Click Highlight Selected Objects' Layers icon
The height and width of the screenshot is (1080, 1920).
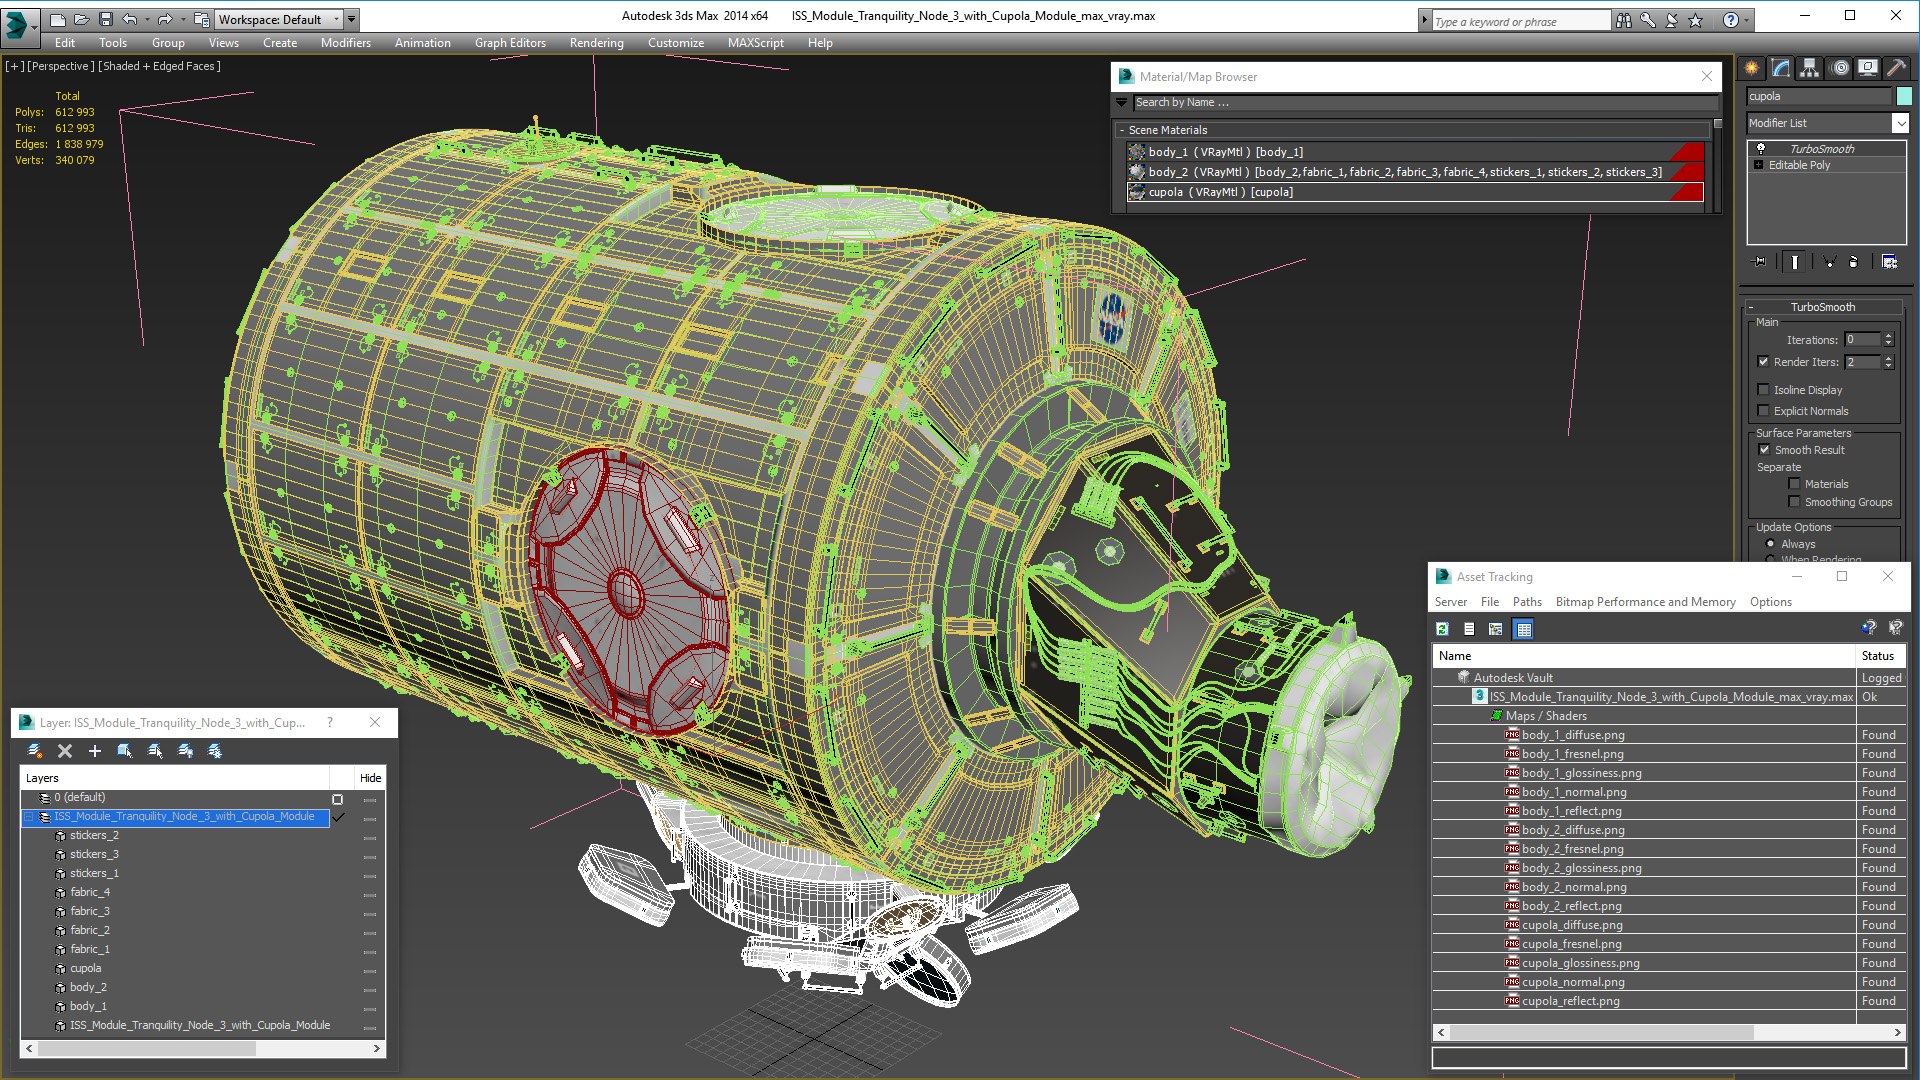click(x=155, y=751)
